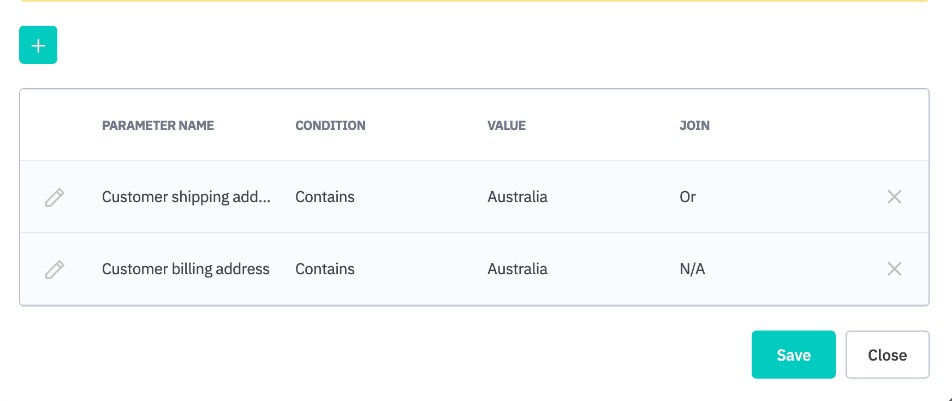Image resolution: width=952 pixels, height=401 pixels.
Task: Remove the Customer shipping address condition
Action: (x=894, y=197)
